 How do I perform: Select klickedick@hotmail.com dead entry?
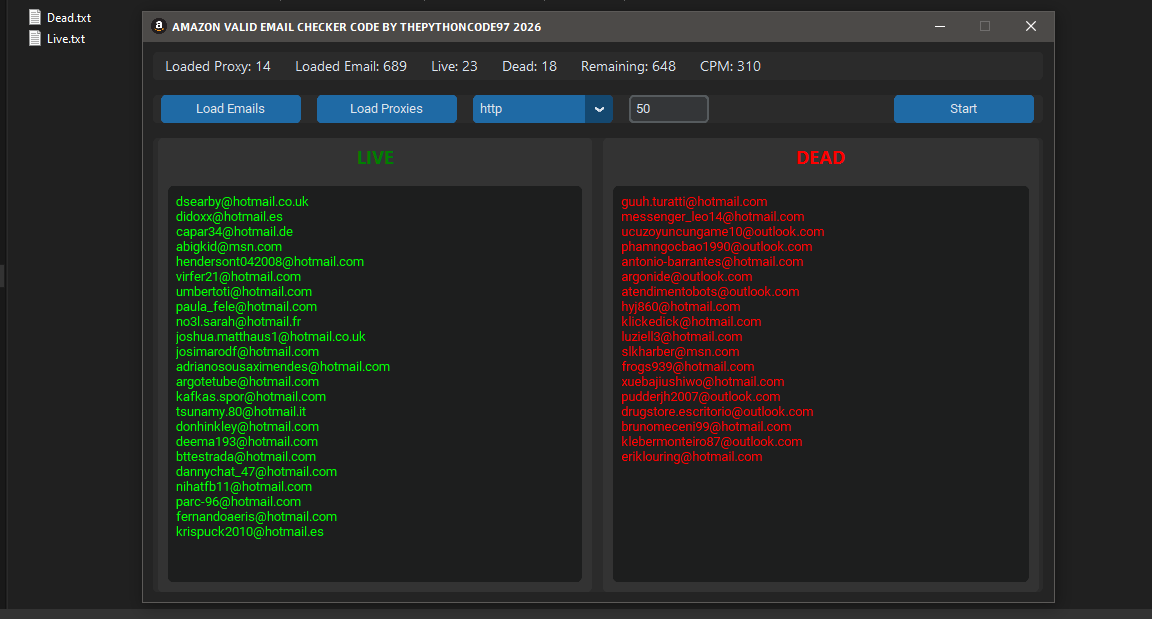click(x=691, y=322)
